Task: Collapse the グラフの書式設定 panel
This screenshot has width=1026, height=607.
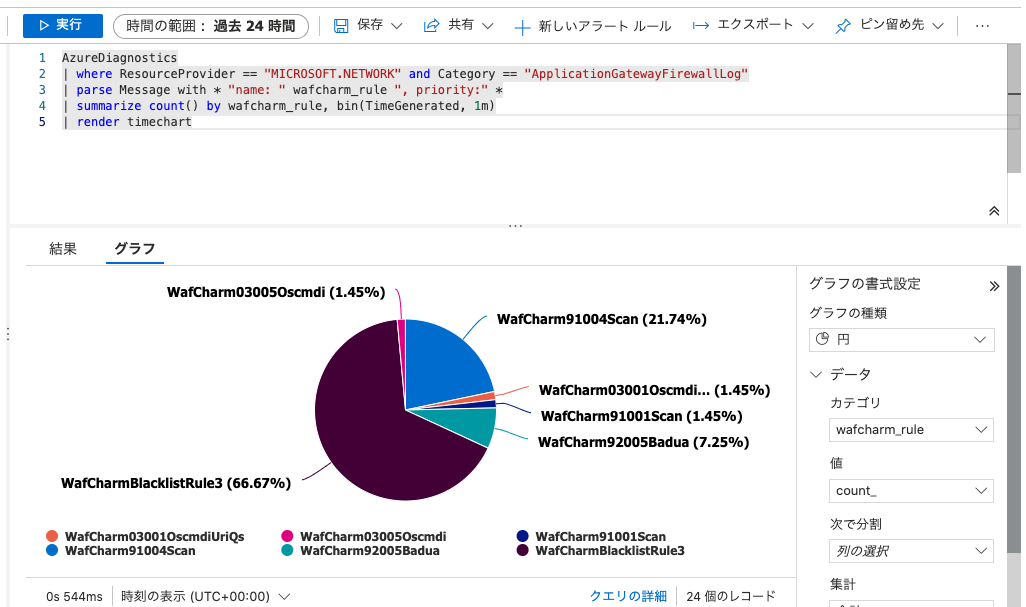Action: pos(994,286)
